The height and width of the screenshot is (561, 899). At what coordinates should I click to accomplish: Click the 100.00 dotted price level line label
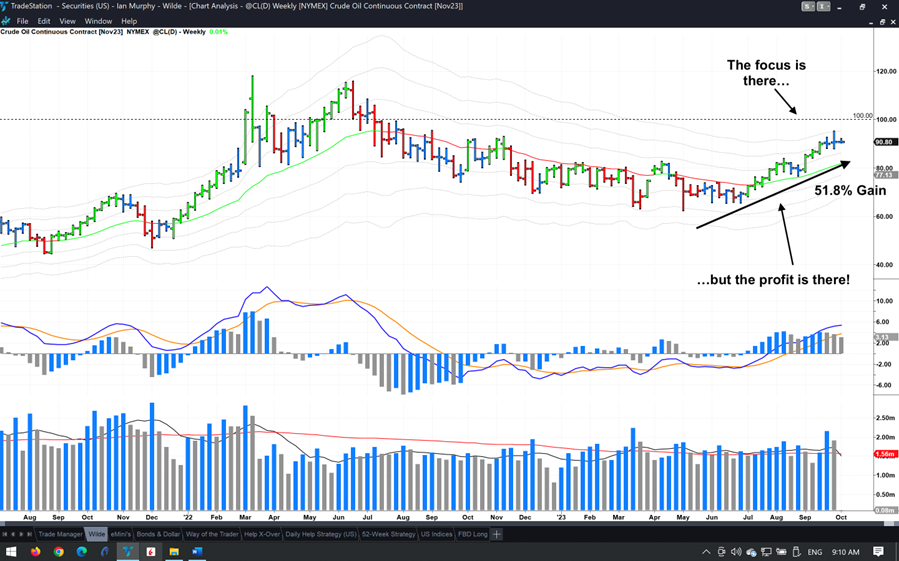[x=861, y=116]
